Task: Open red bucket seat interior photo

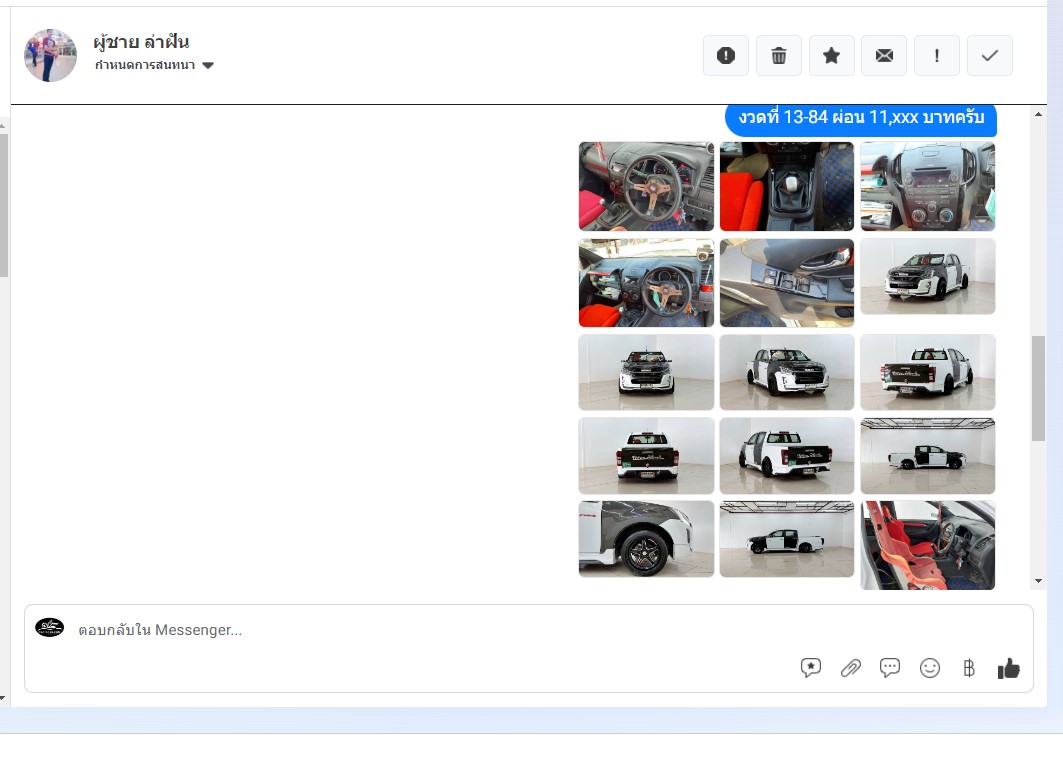Action: [x=928, y=545]
